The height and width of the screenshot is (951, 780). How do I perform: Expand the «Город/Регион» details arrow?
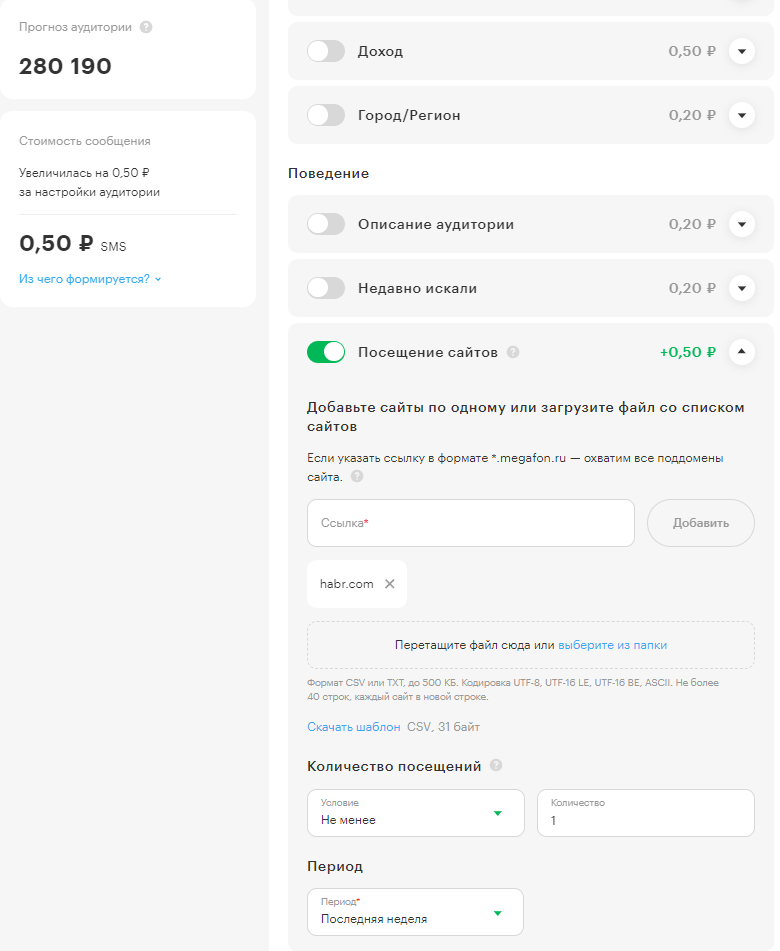click(x=742, y=115)
